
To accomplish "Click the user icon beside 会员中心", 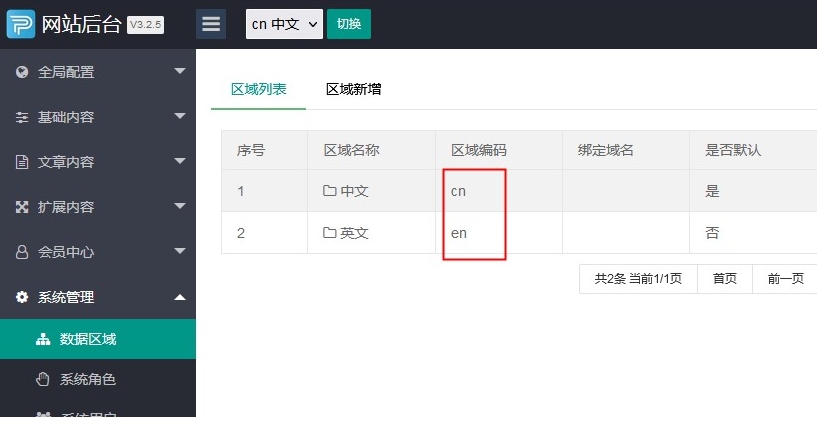I will (22, 252).
